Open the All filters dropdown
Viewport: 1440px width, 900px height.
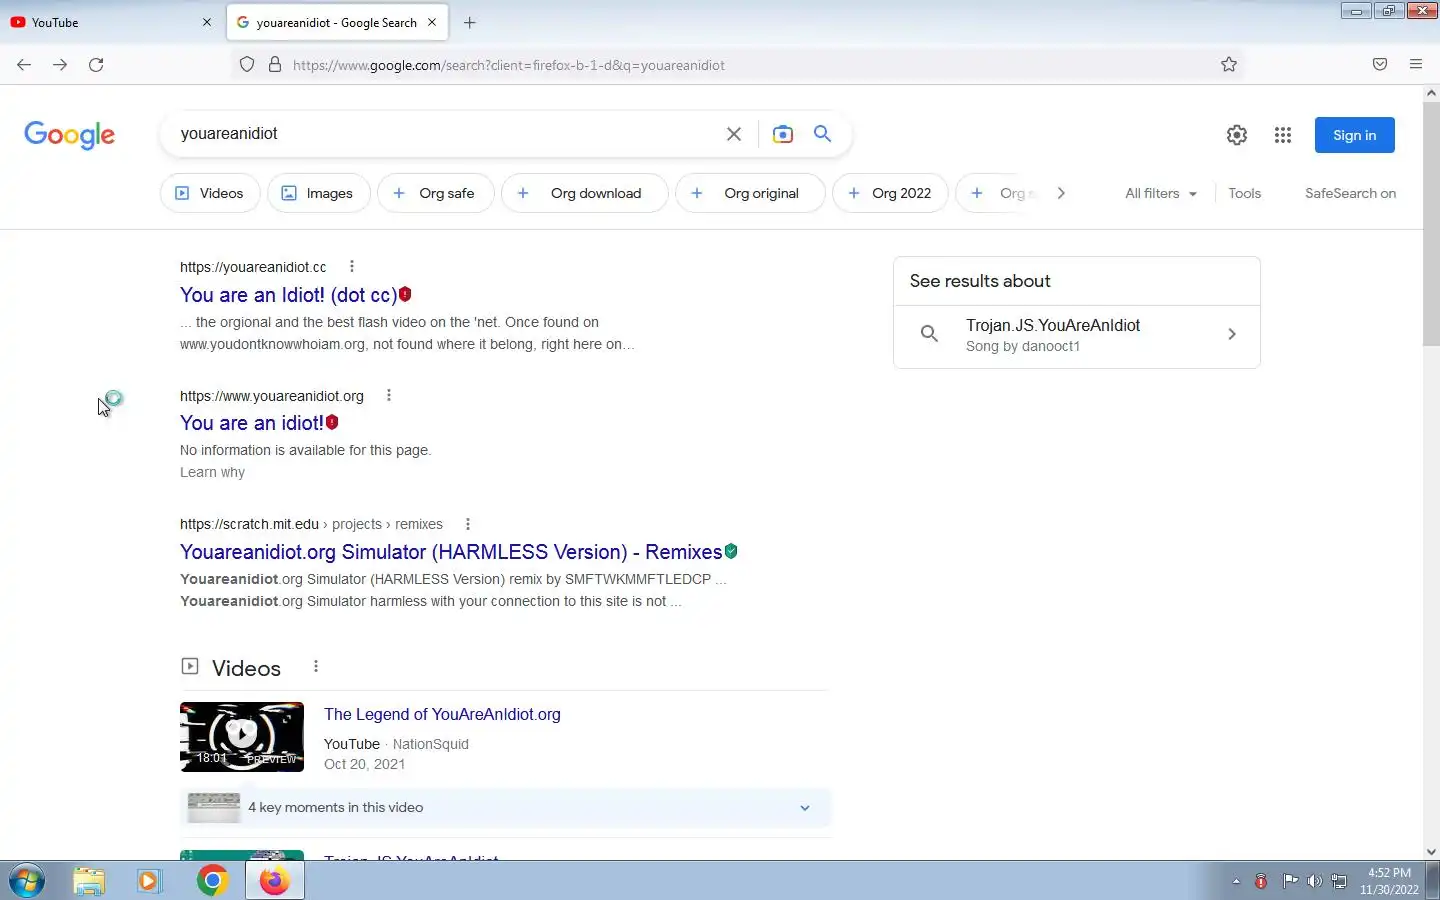coord(1161,193)
